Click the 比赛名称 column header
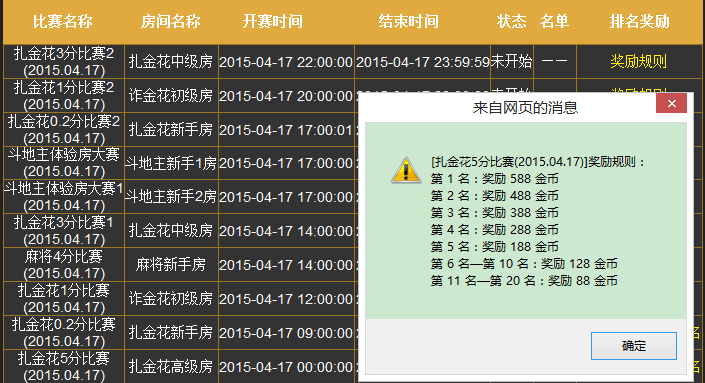Viewport: 705px width, 383px height. pos(63,21)
